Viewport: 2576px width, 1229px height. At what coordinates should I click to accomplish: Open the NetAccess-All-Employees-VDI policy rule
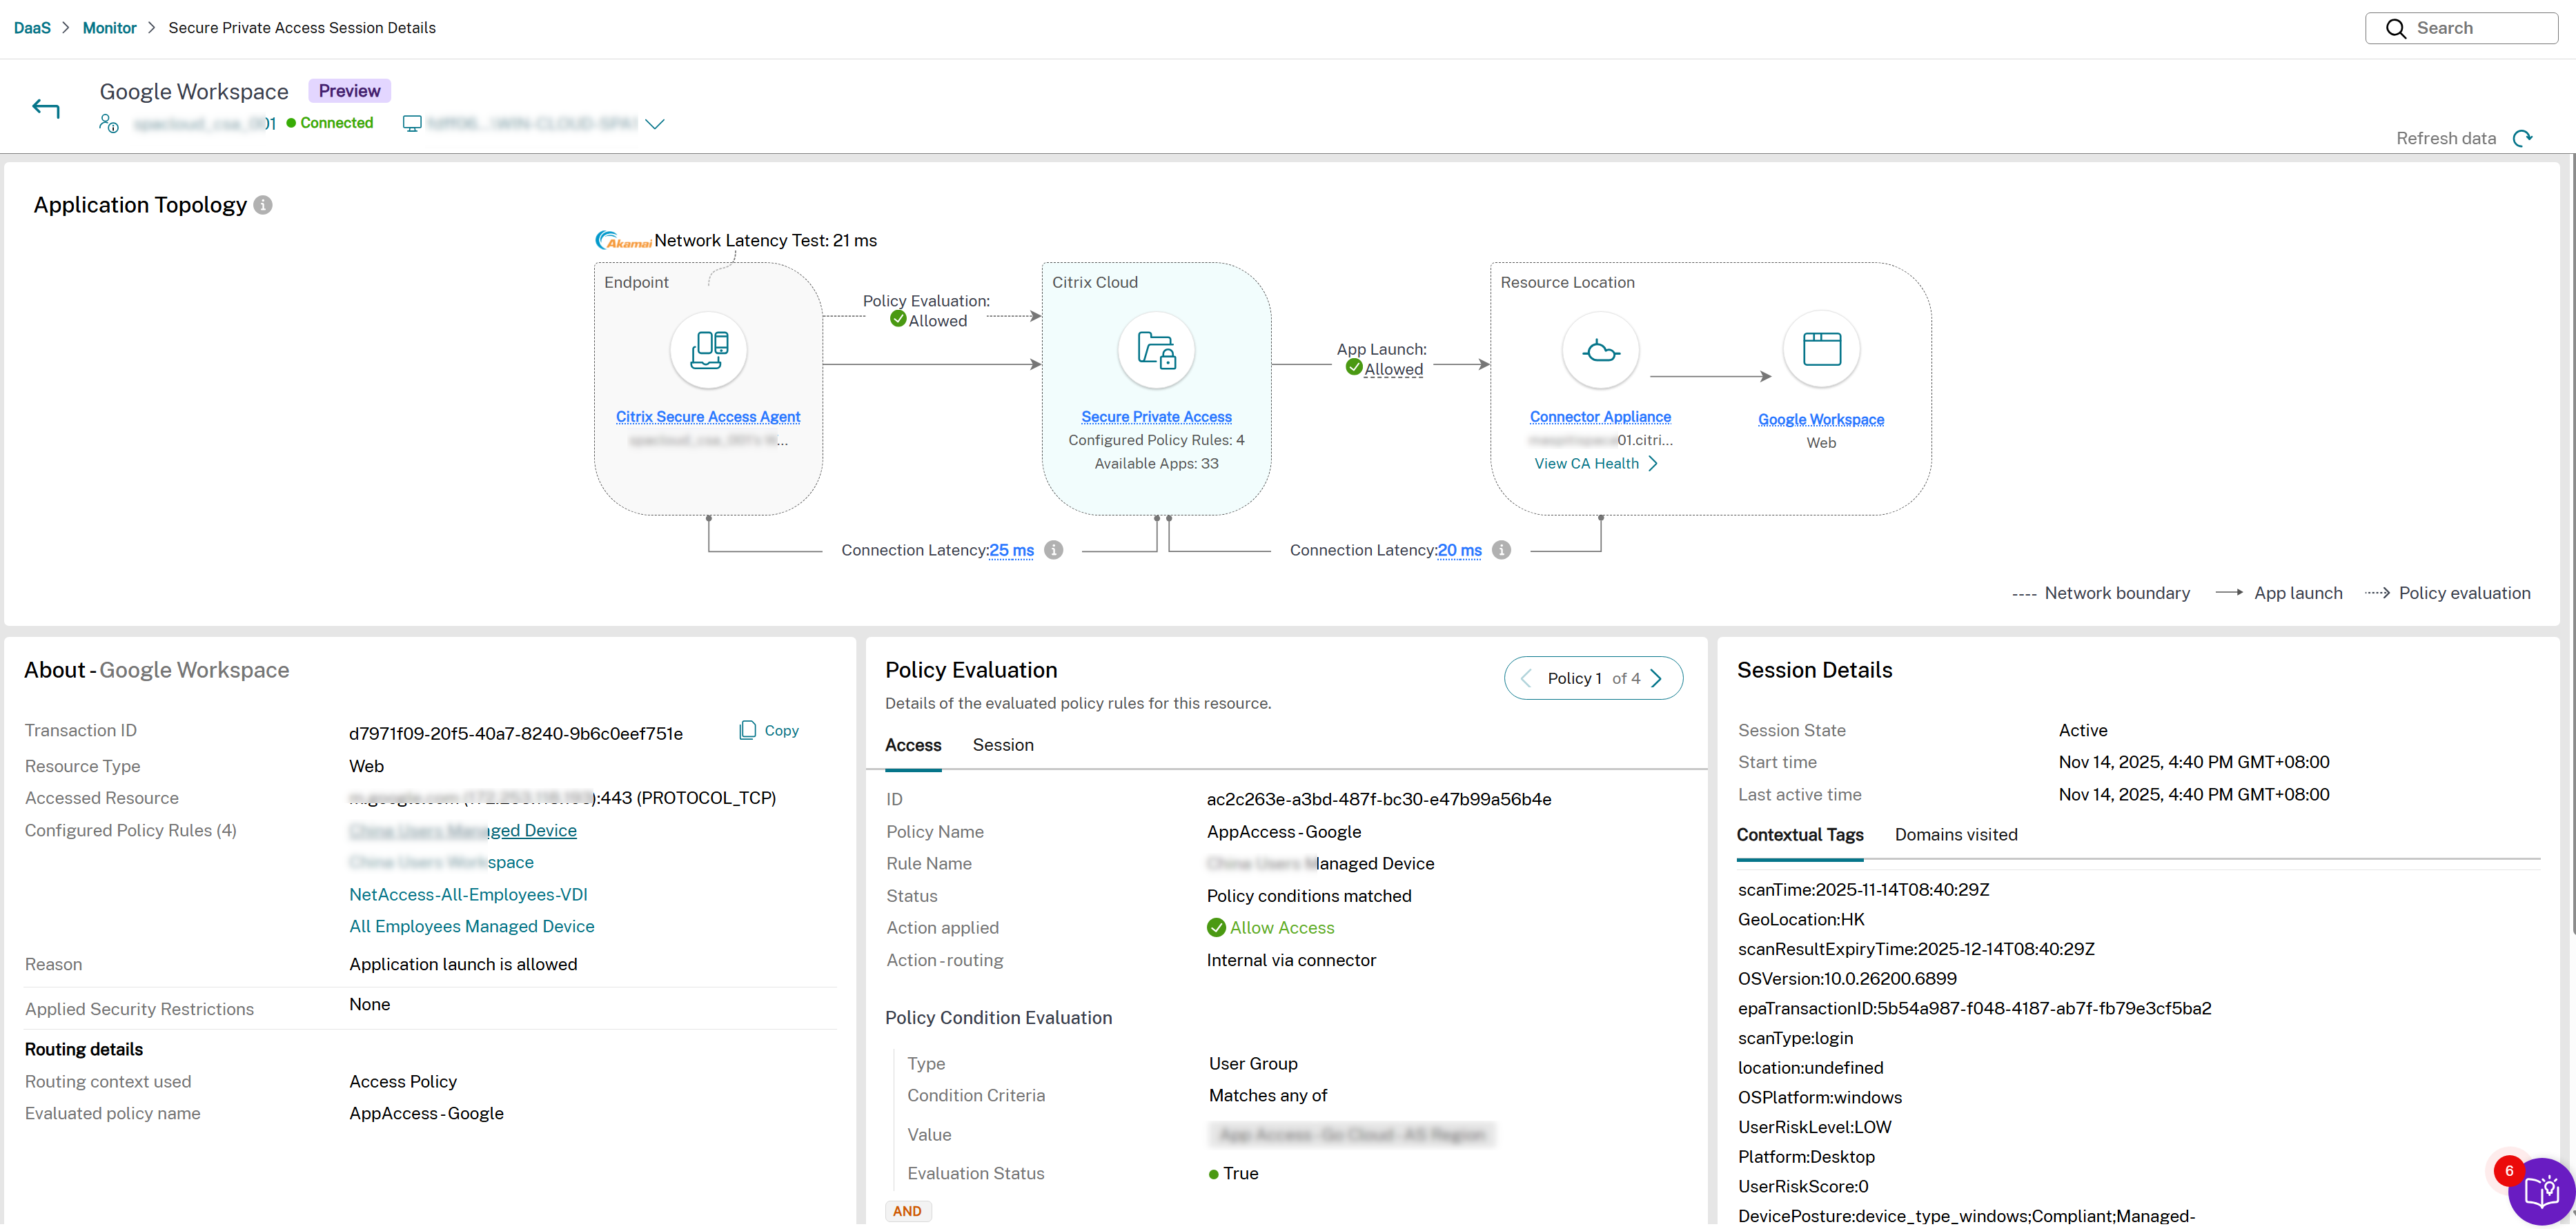coord(468,894)
